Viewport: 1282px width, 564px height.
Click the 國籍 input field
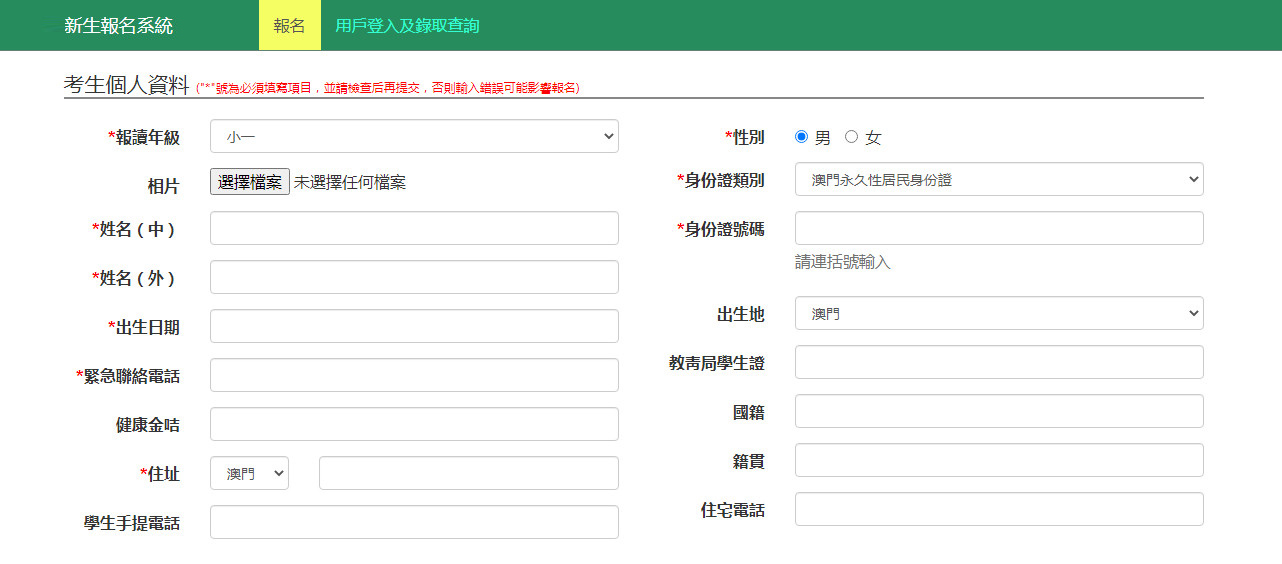(x=998, y=412)
